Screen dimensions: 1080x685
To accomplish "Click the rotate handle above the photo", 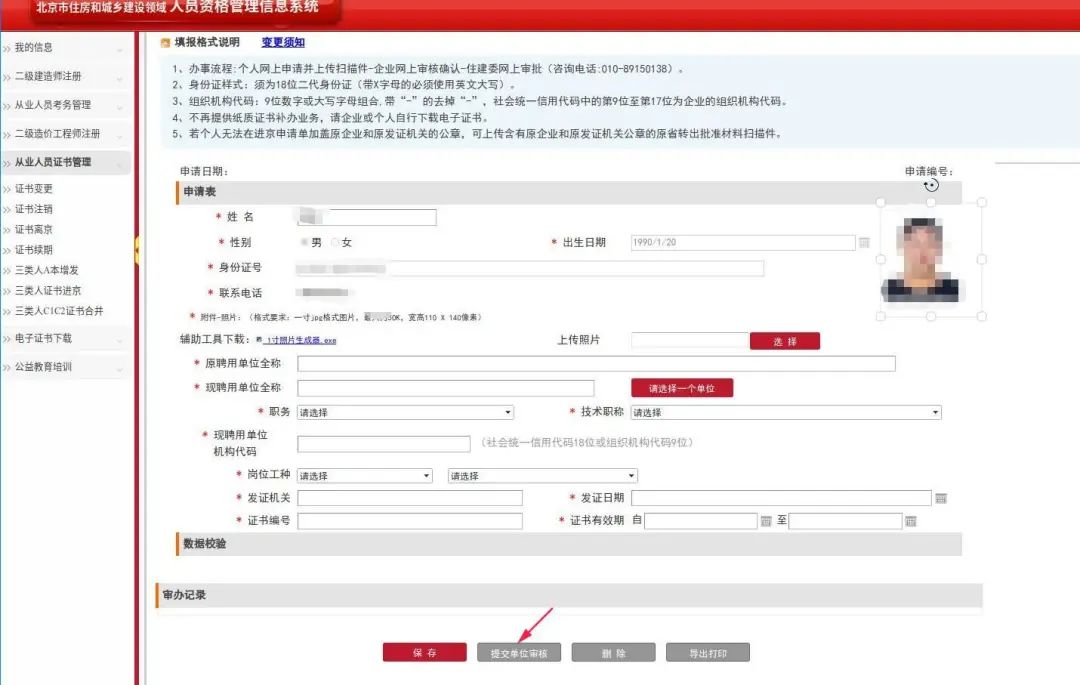I will (931, 185).
